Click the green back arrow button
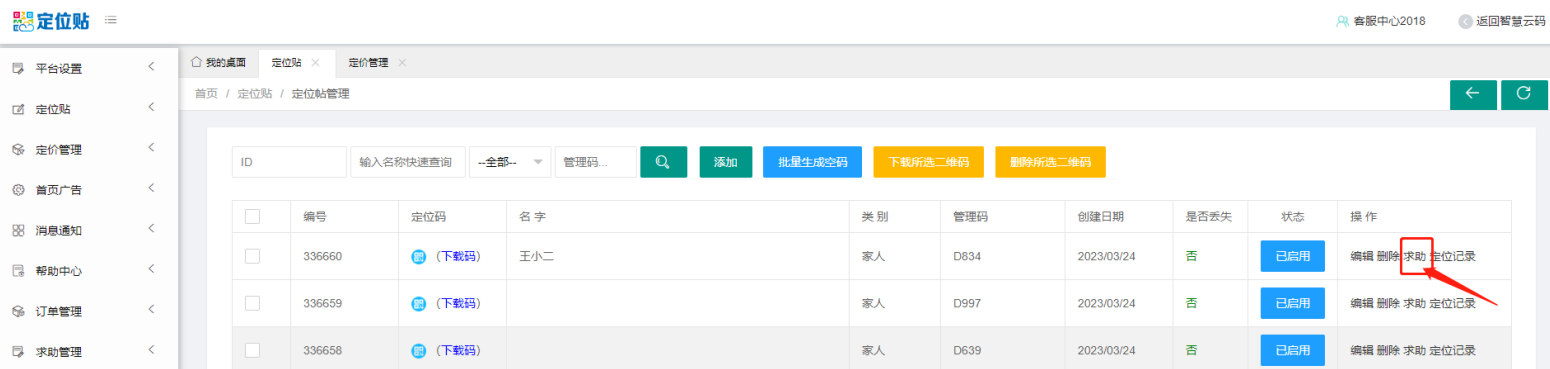 pyautogui.click(x=1473, y=94)
